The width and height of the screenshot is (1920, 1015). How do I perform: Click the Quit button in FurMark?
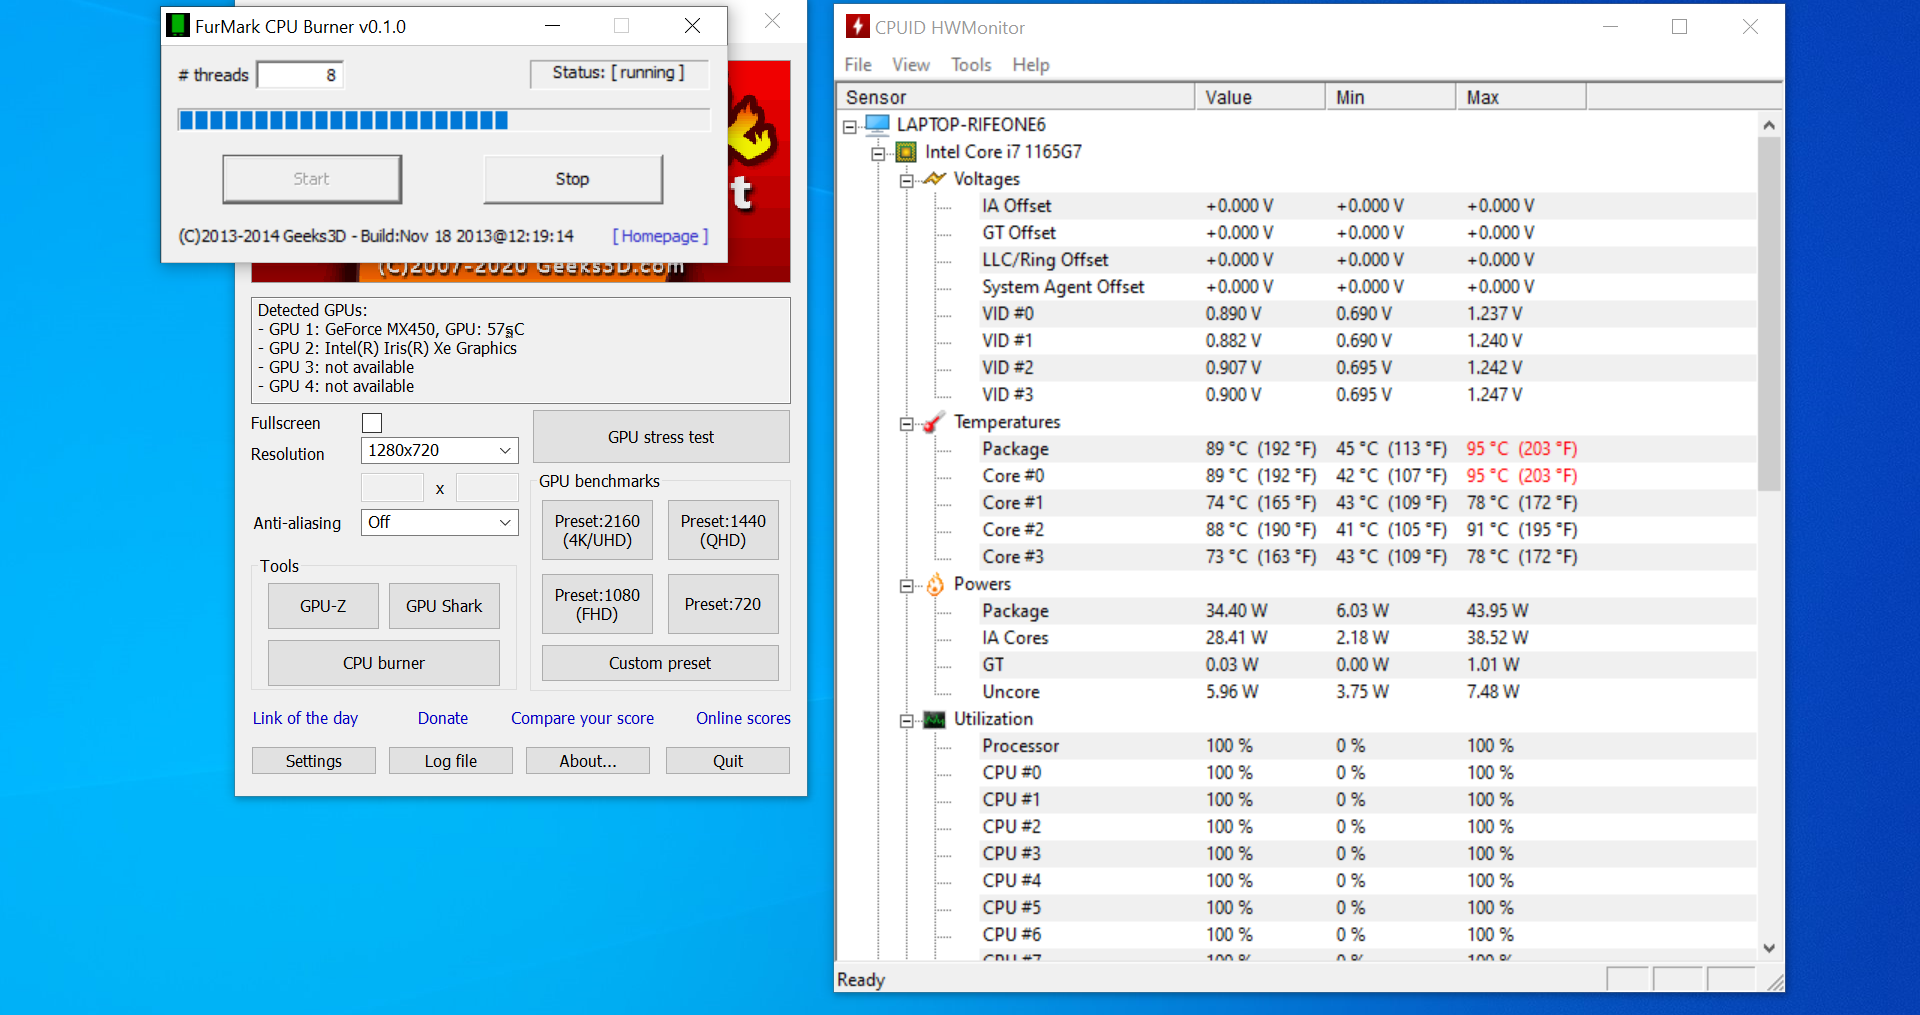[728, 761]
